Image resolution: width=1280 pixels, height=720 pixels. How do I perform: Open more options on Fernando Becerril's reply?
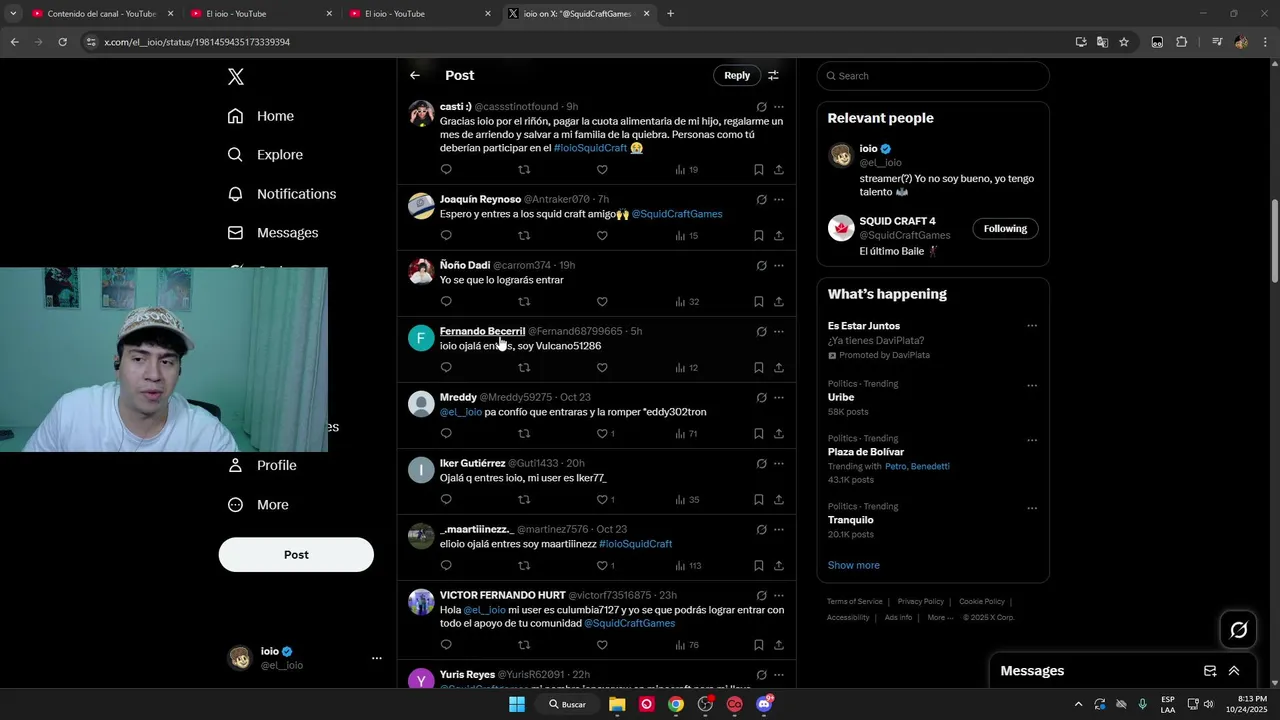[x=779, y=332]
